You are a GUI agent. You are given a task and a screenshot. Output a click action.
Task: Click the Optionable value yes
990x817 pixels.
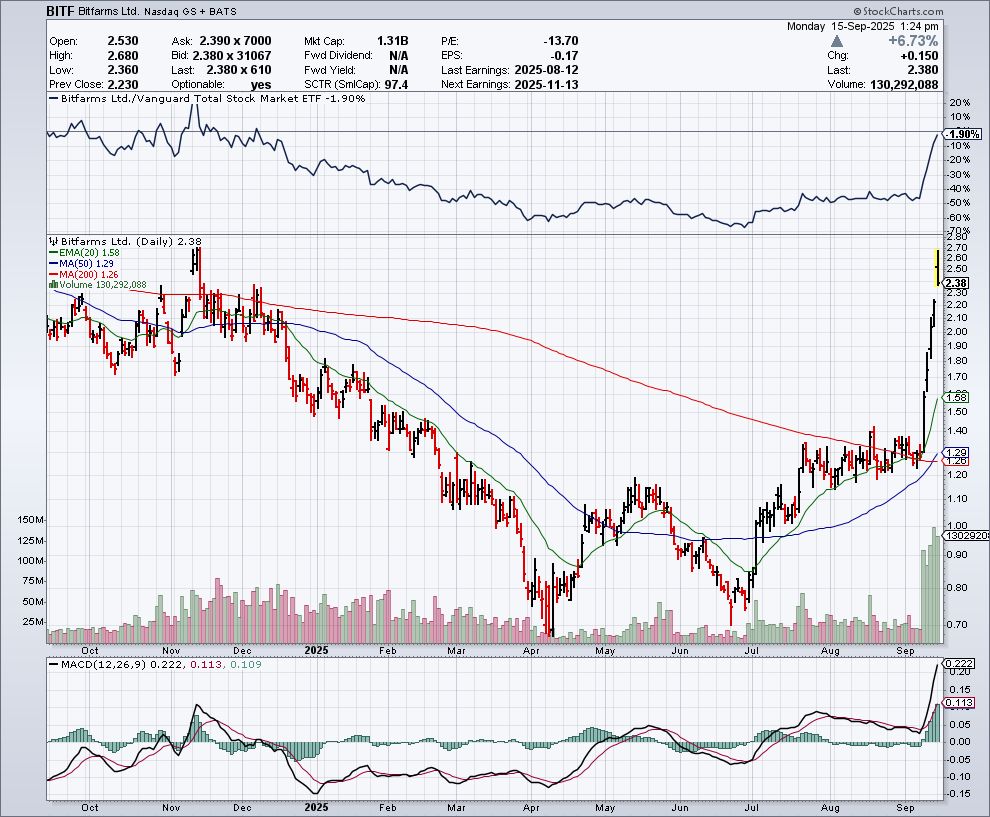click(261, 85)
